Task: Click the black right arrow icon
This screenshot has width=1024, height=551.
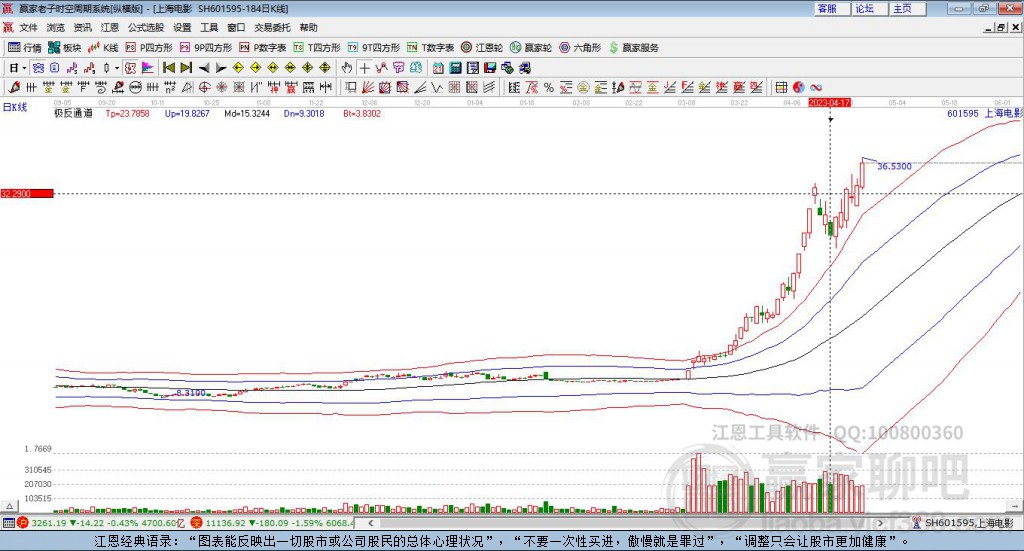Action: tap(221, 68)
